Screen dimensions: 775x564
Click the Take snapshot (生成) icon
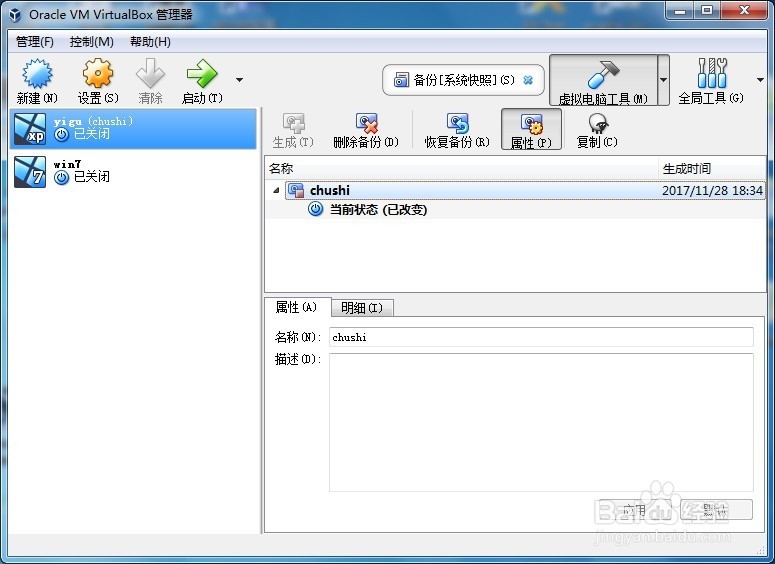pos(294,123)
